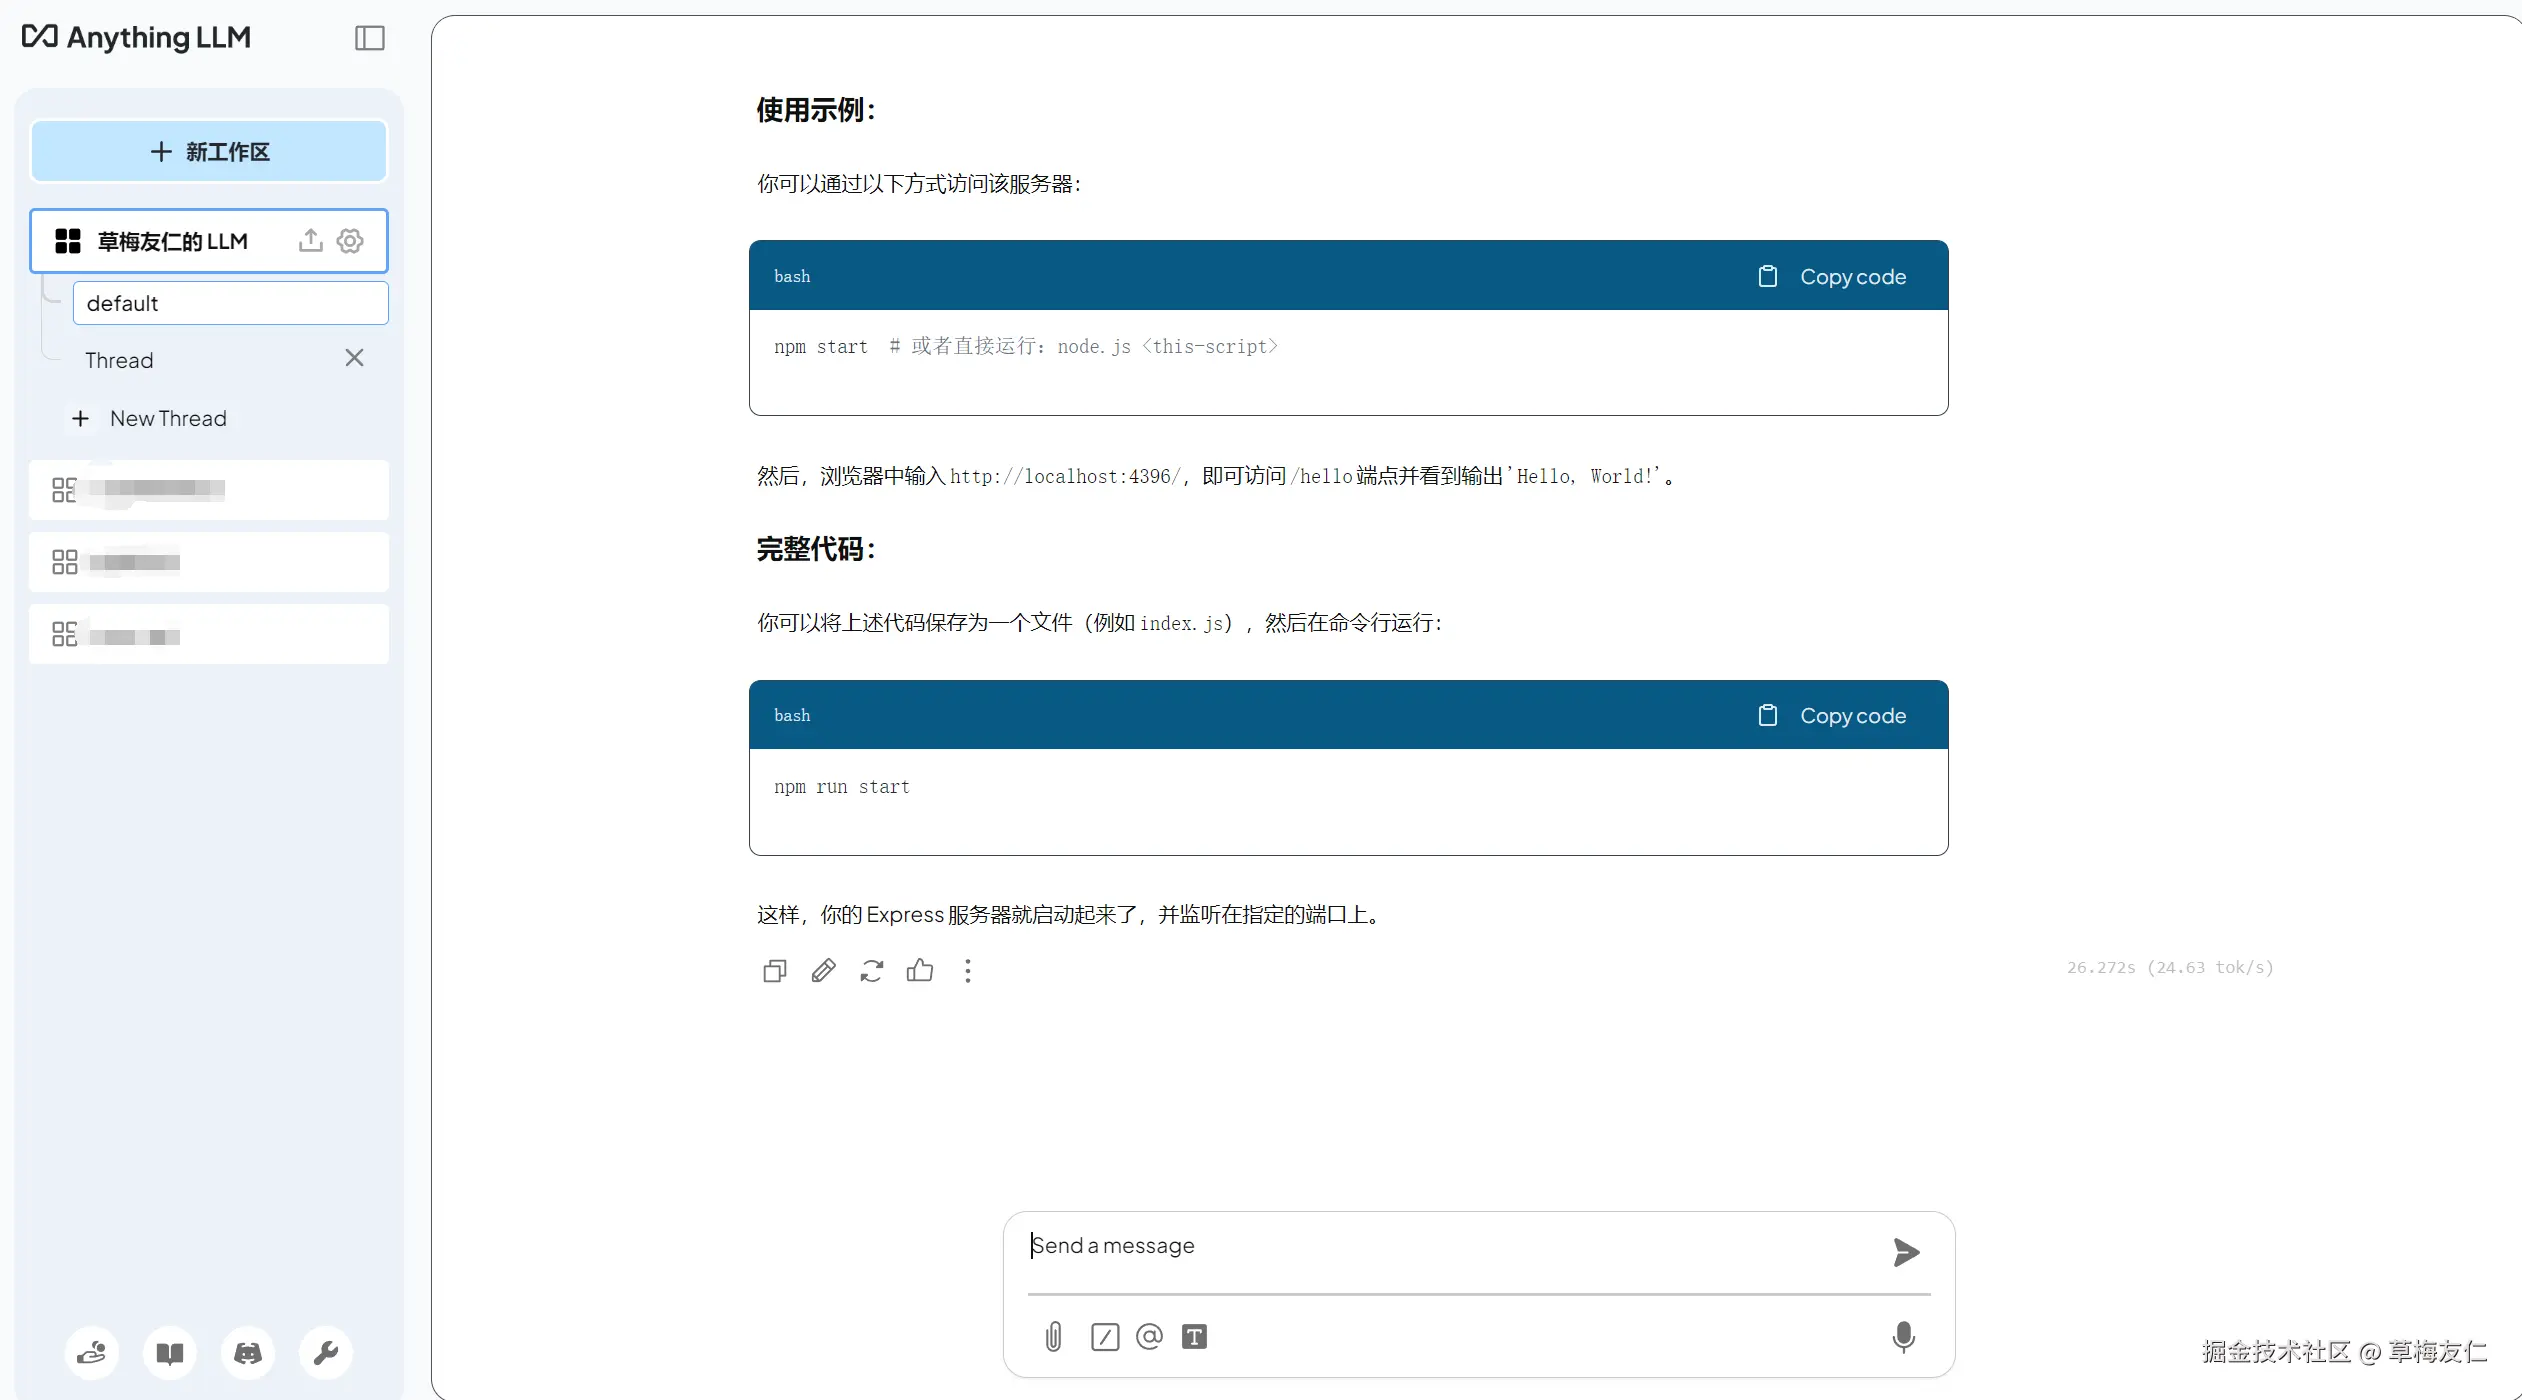Select the default thread
2522x1400 pixels.
click(230, 303)
